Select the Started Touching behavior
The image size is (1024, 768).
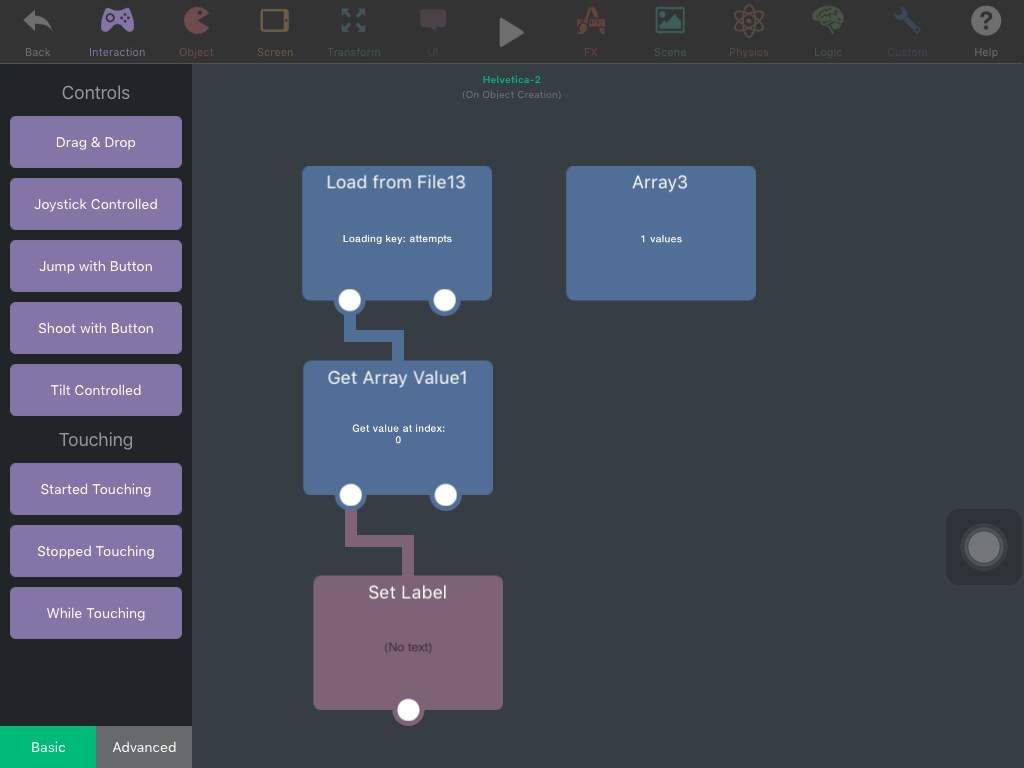click(96, 489)
